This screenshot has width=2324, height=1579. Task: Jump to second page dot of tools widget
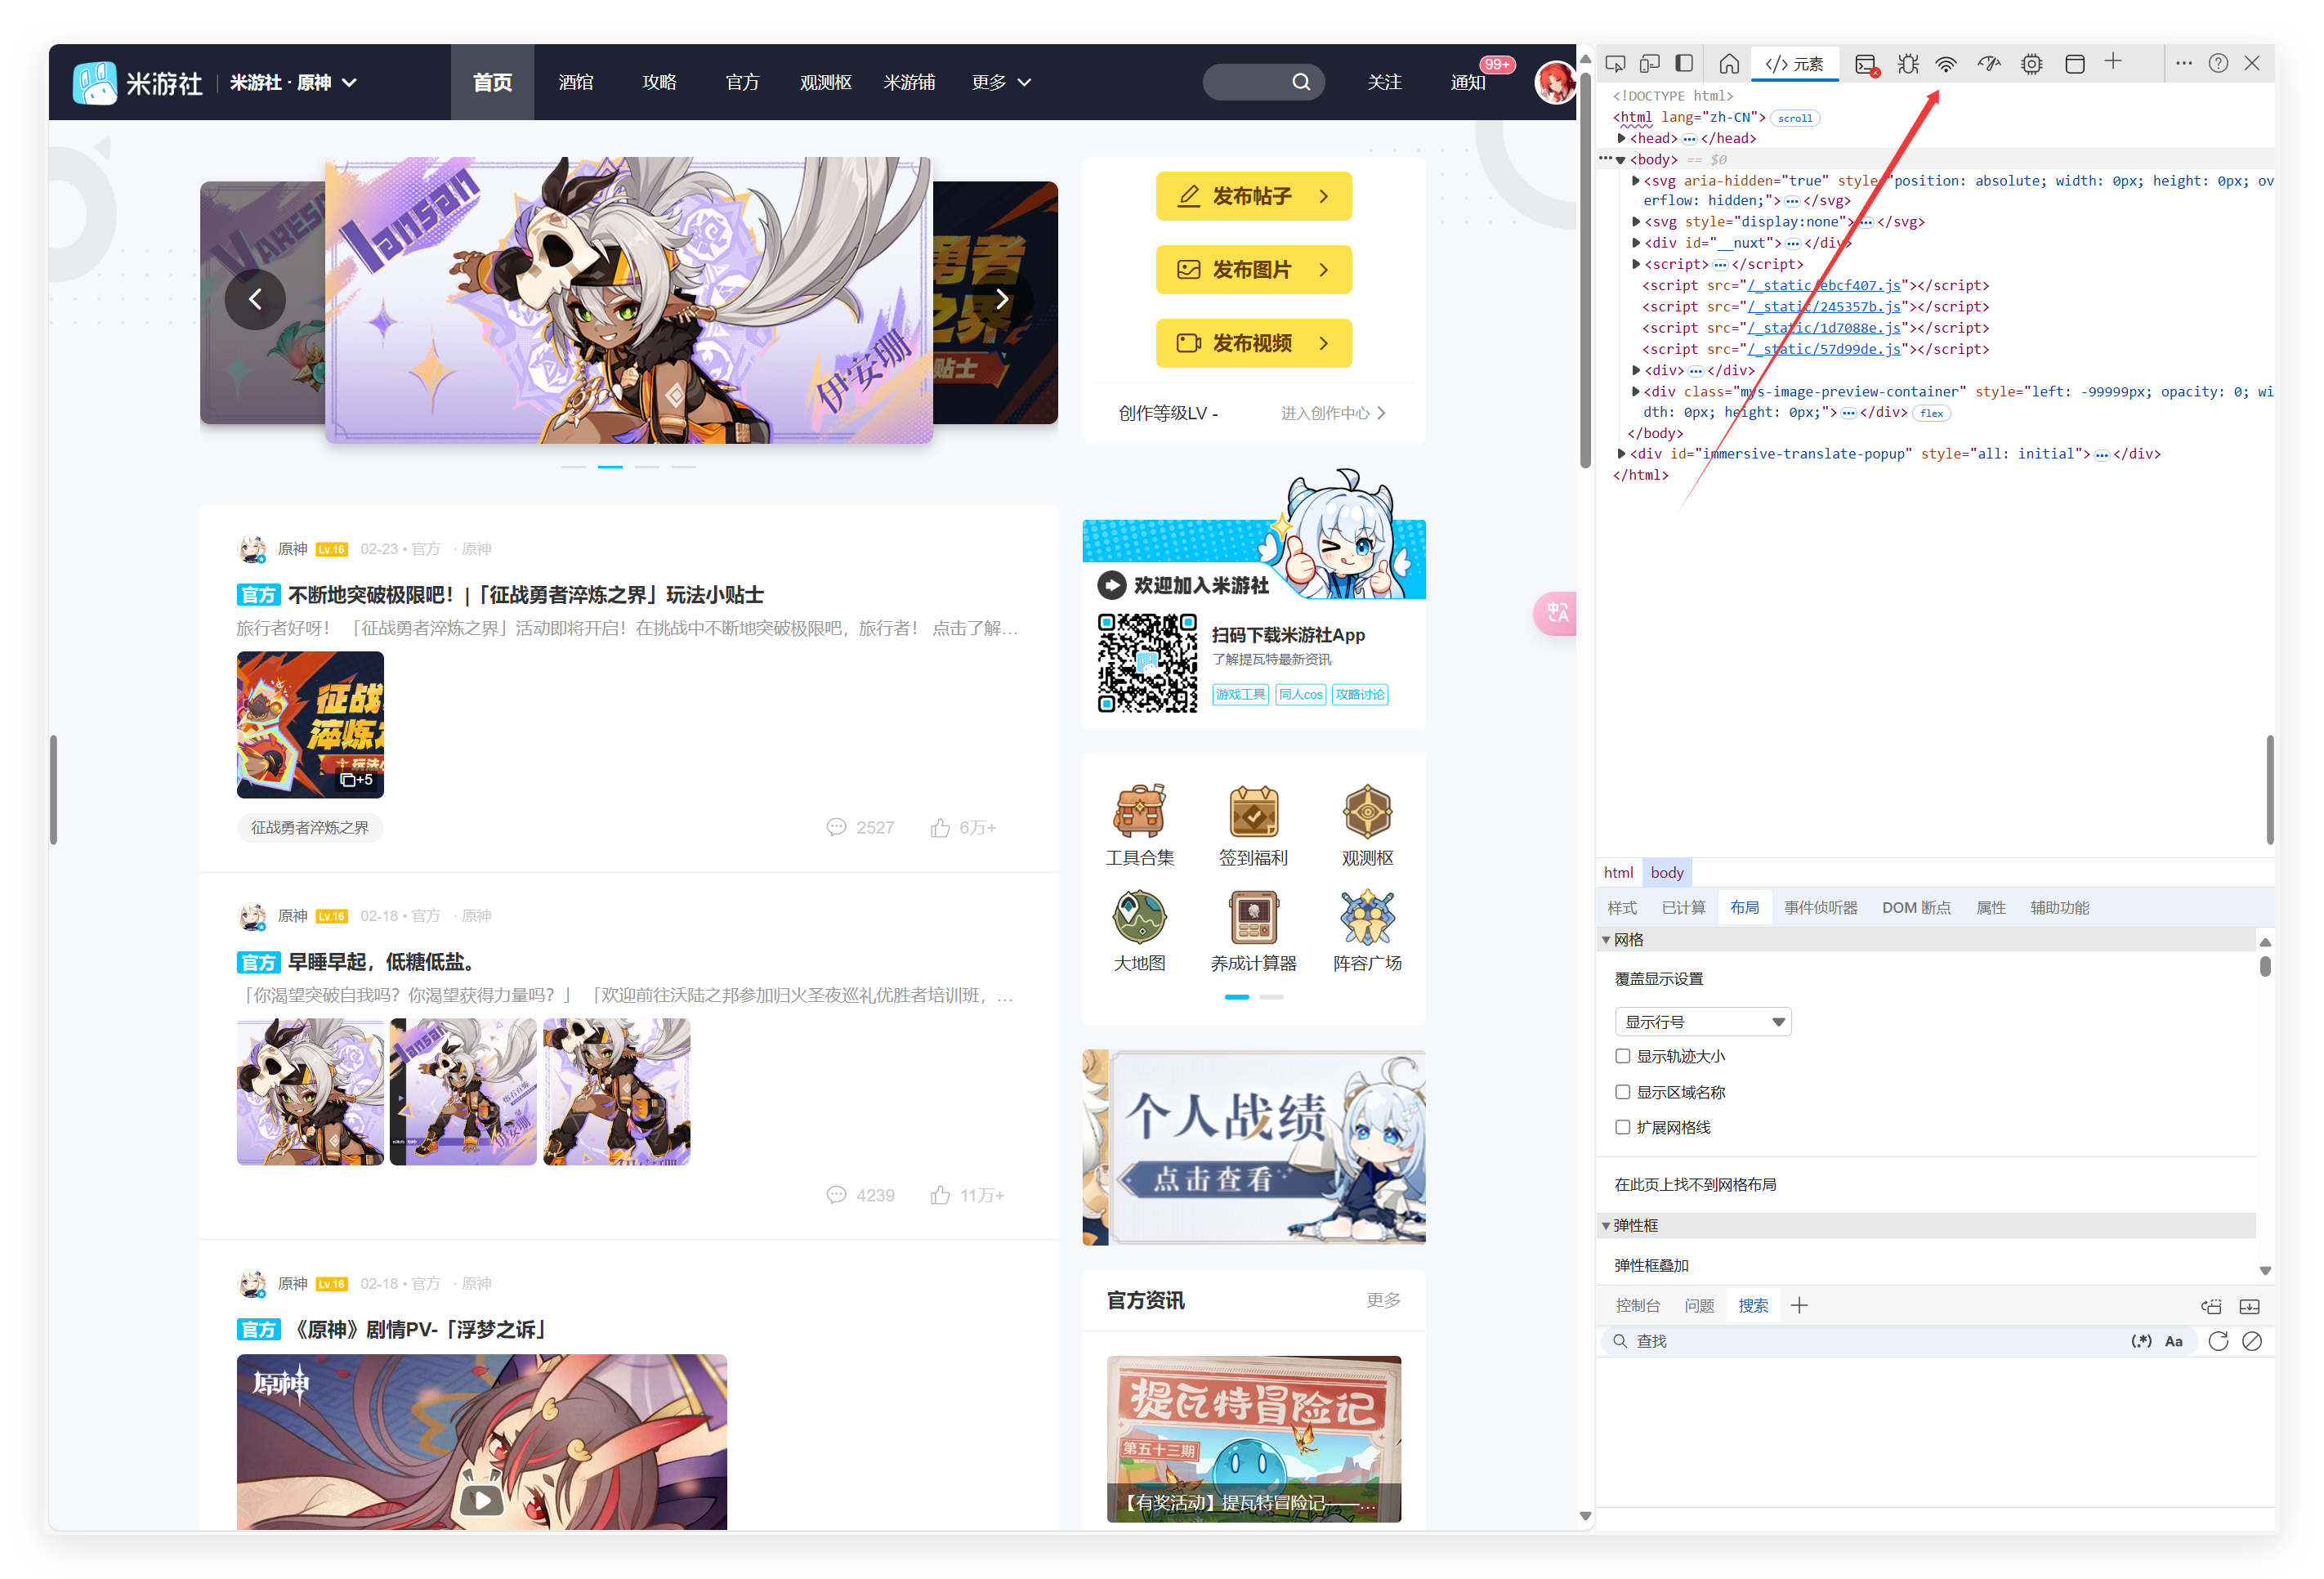(x=1271, y=997)
